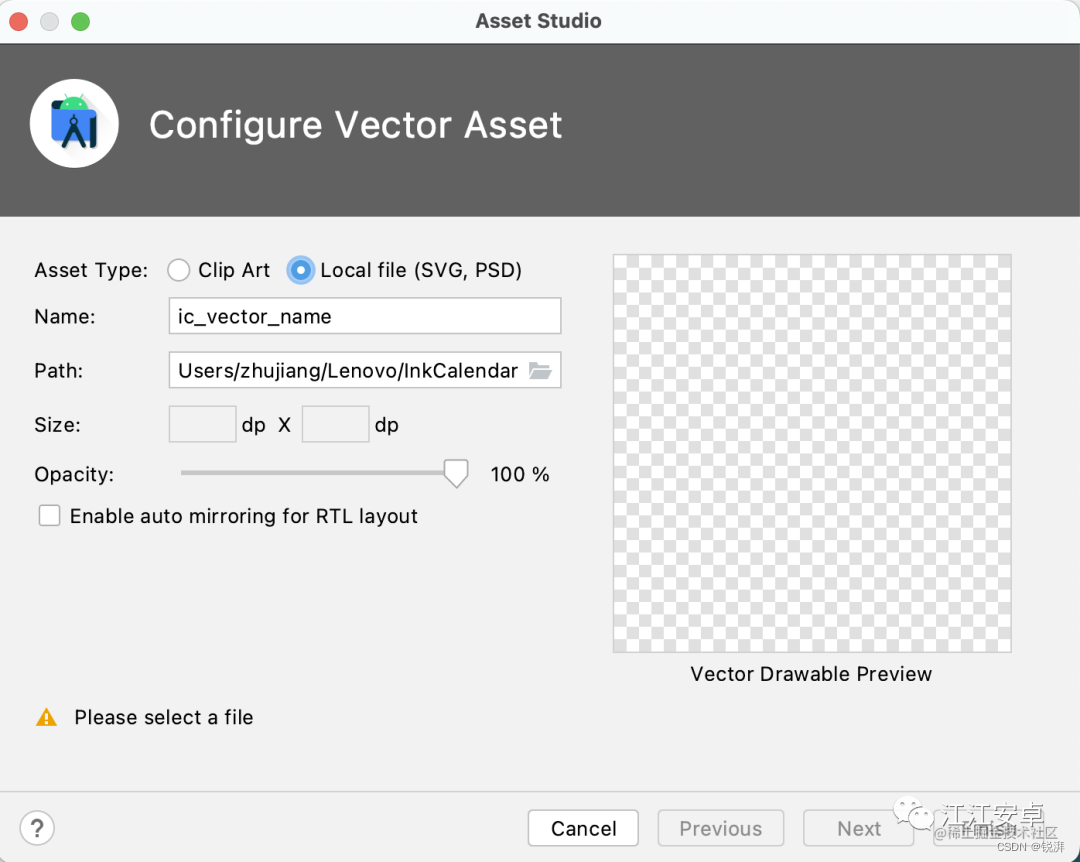Click the green maximize window button
The image size is (1080, 862).
[81, 21]
